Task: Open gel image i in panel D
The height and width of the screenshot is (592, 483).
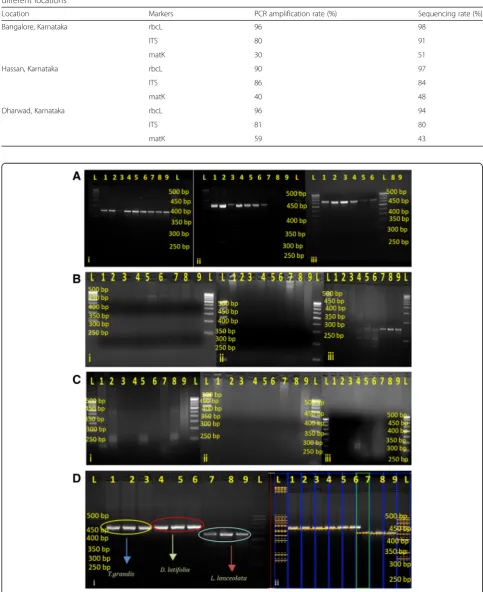Action: [x=177, y=530]
